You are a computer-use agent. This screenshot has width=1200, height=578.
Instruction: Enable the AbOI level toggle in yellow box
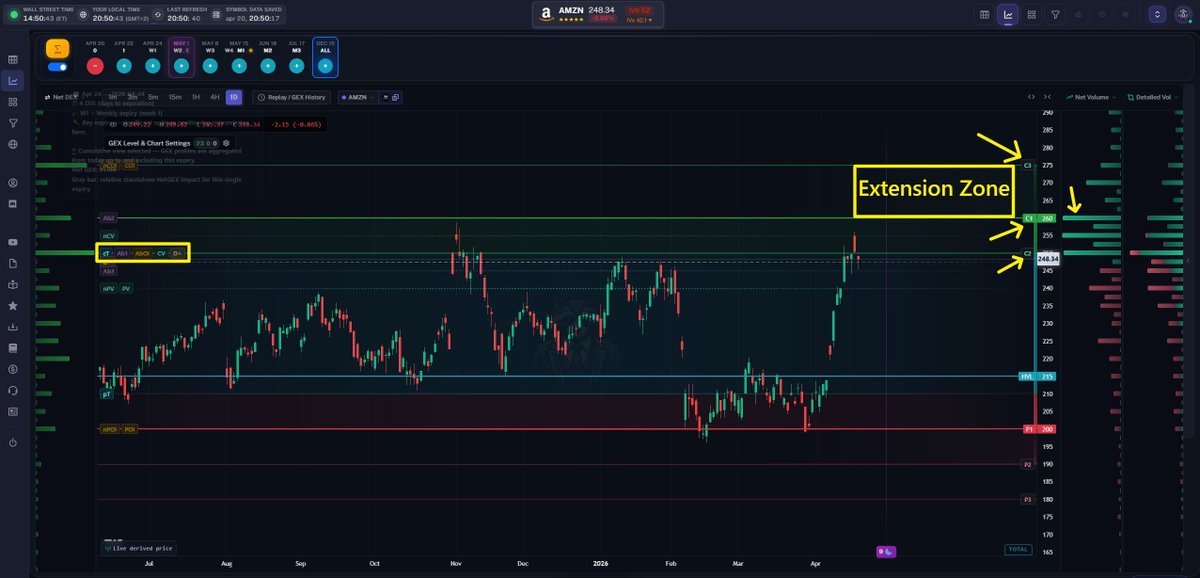coord(142,253)
